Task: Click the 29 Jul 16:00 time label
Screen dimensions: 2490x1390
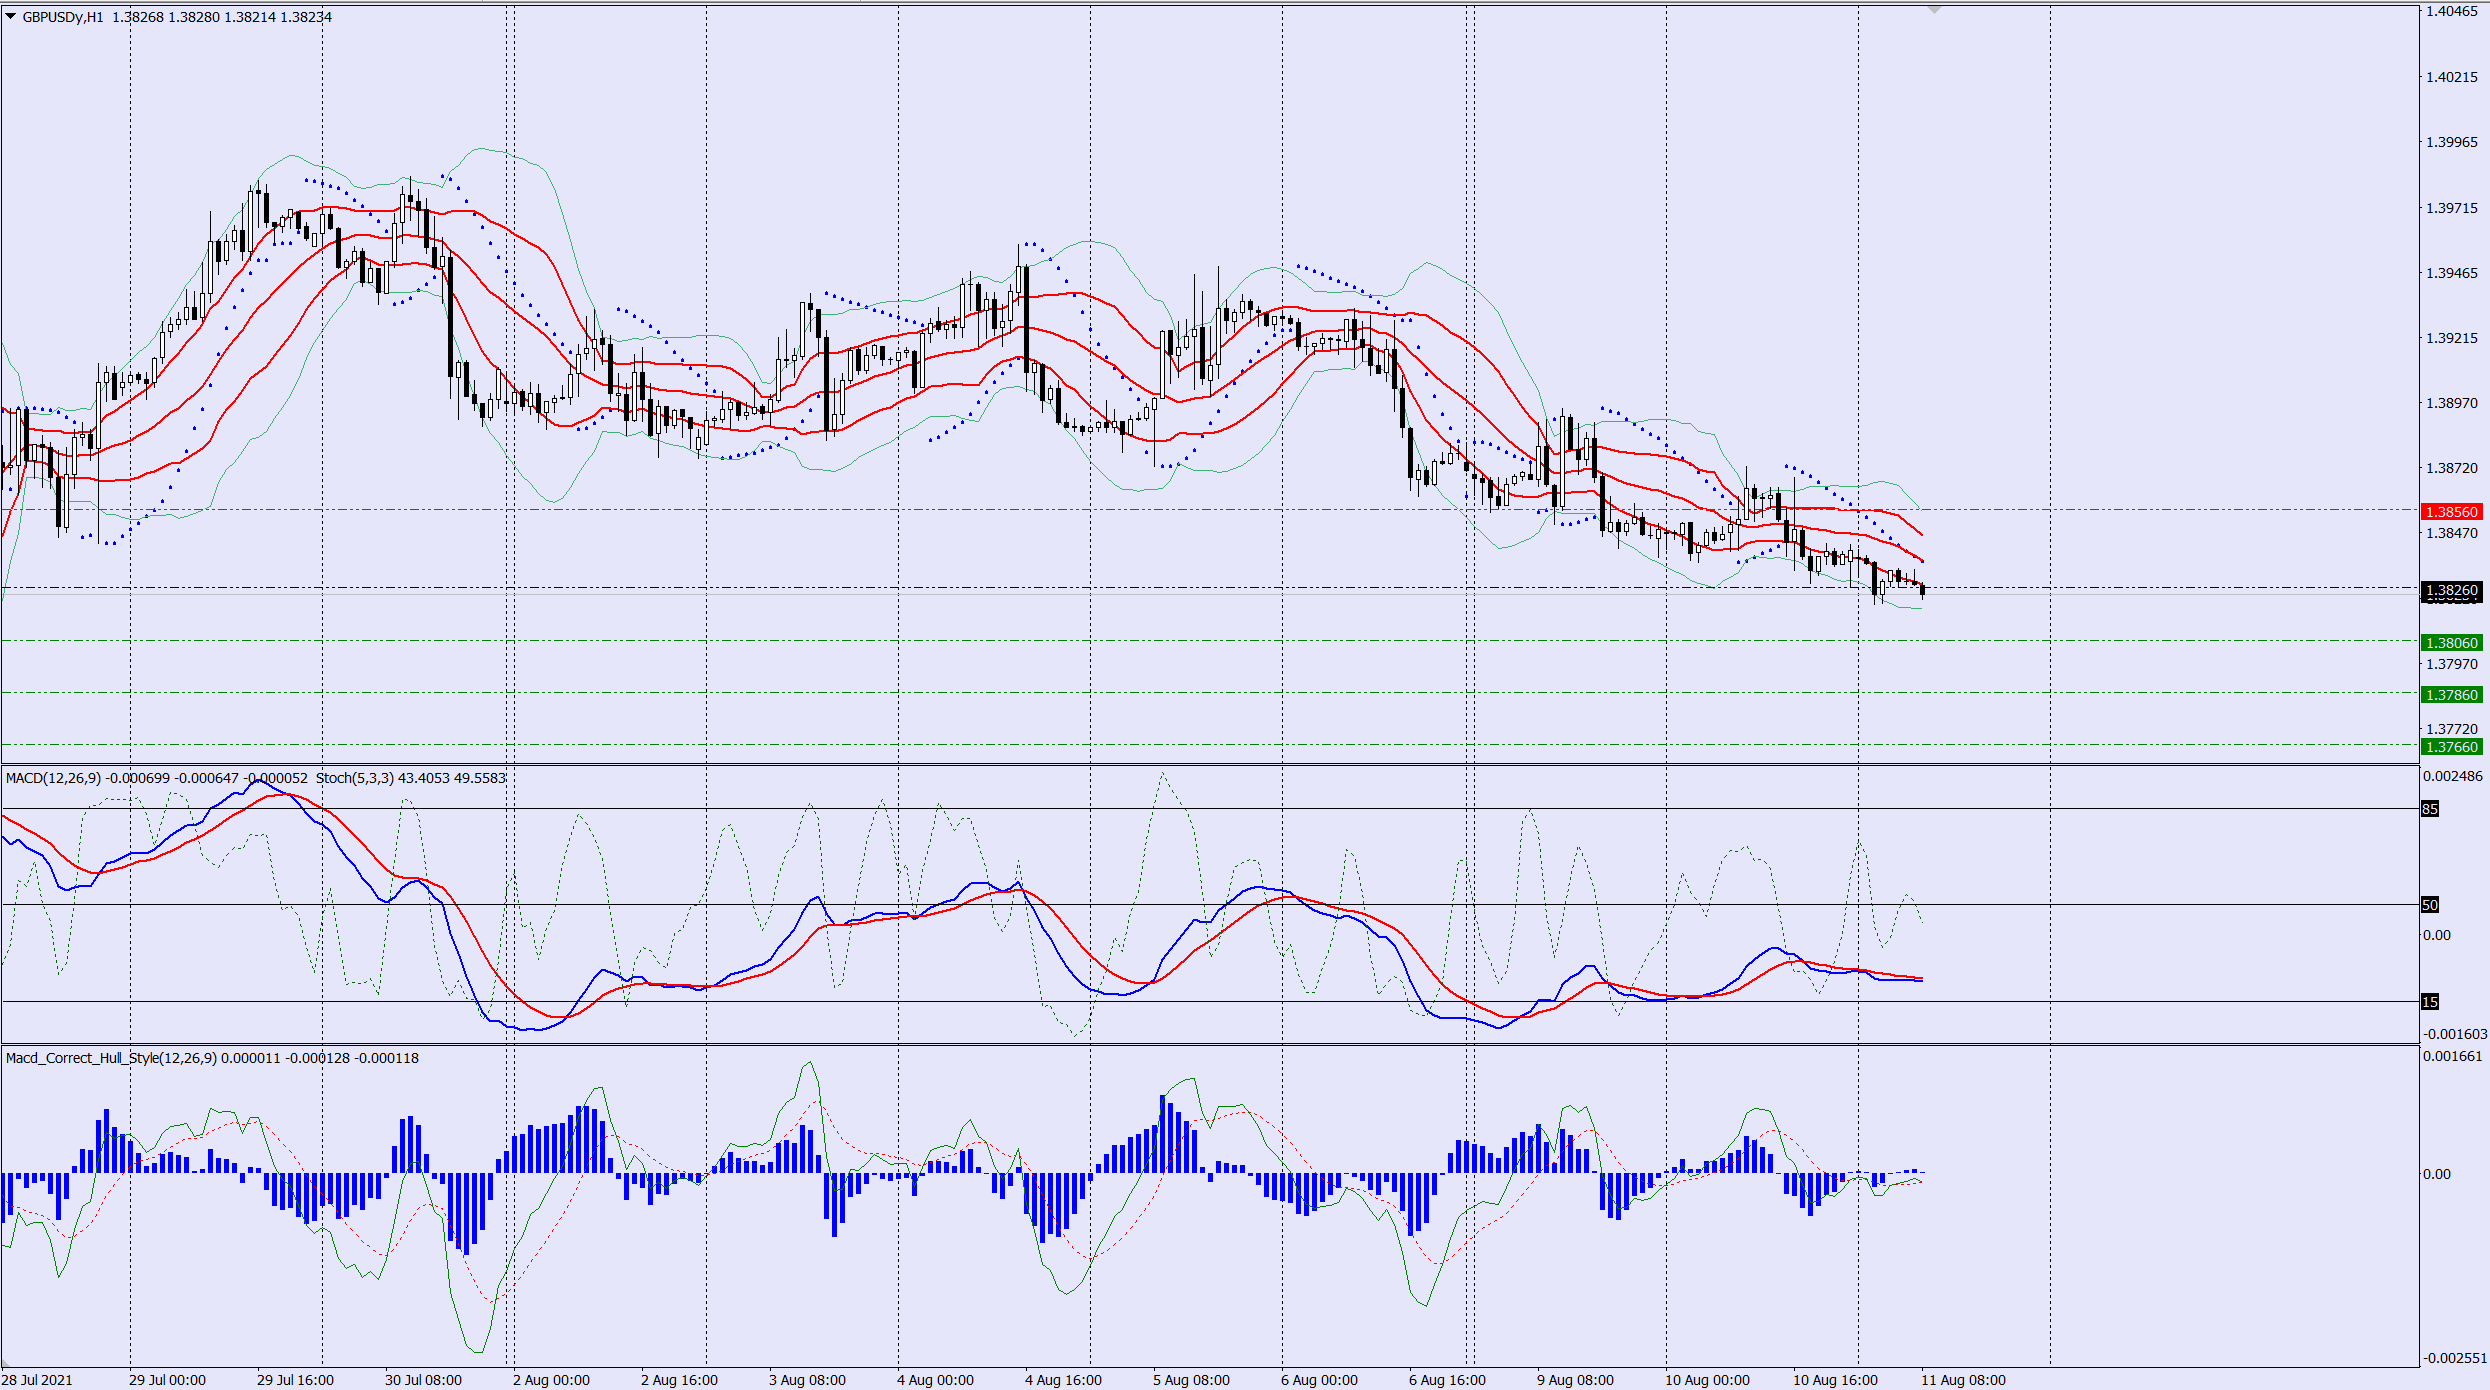Action: [x=295, y=1380]
